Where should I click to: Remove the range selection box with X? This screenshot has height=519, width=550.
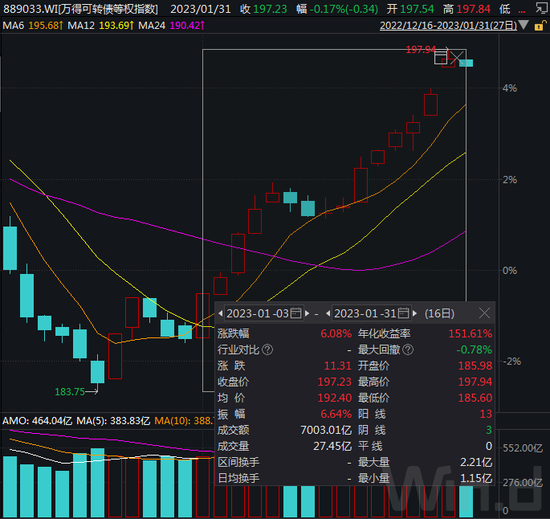[457, 58]
